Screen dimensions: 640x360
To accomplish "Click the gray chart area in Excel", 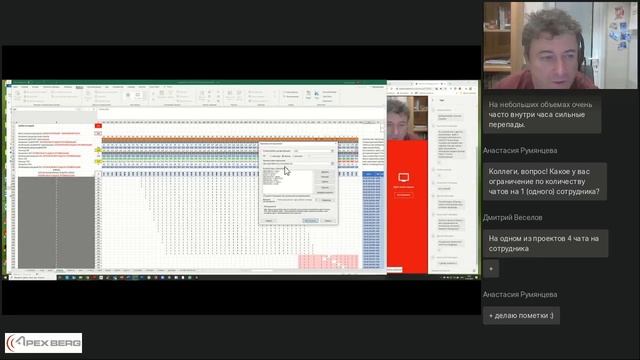I will coord(56,222).
